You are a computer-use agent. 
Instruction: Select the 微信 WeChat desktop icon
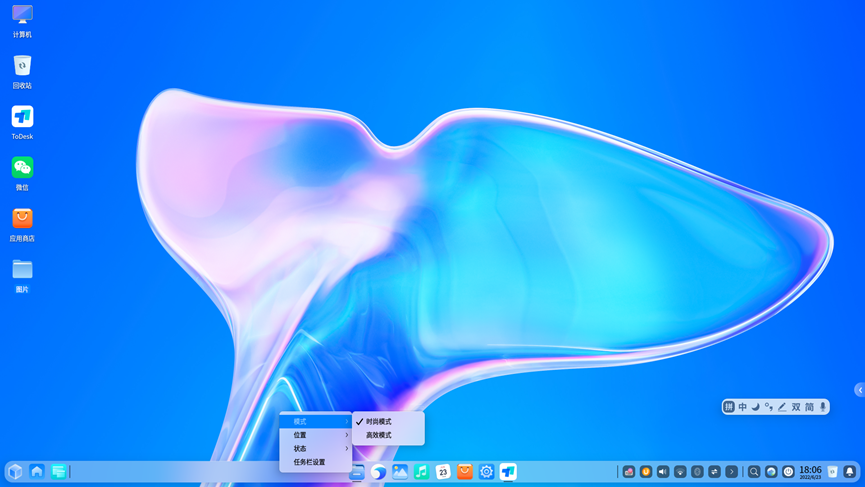22,174
